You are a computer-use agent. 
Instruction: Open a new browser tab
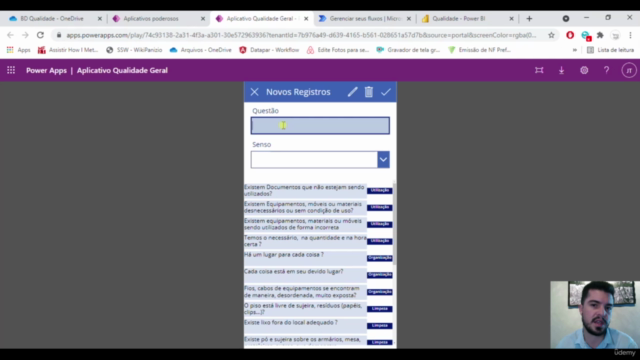click(529, 18)
